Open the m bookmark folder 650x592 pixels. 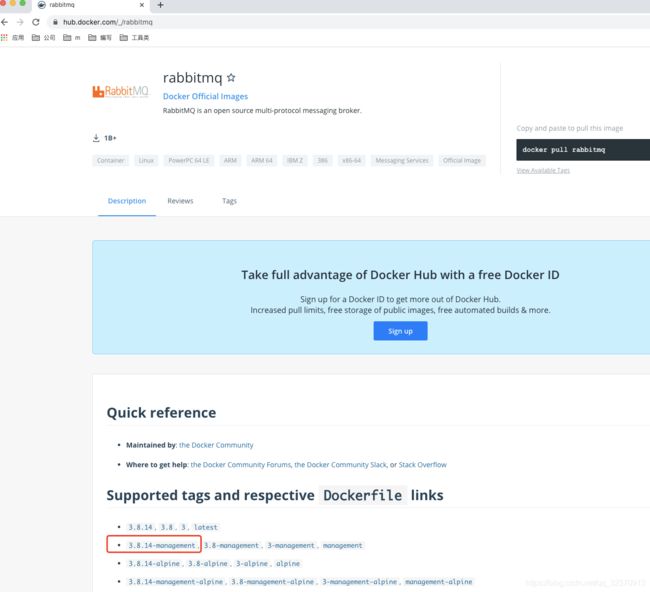click(72, 38)
